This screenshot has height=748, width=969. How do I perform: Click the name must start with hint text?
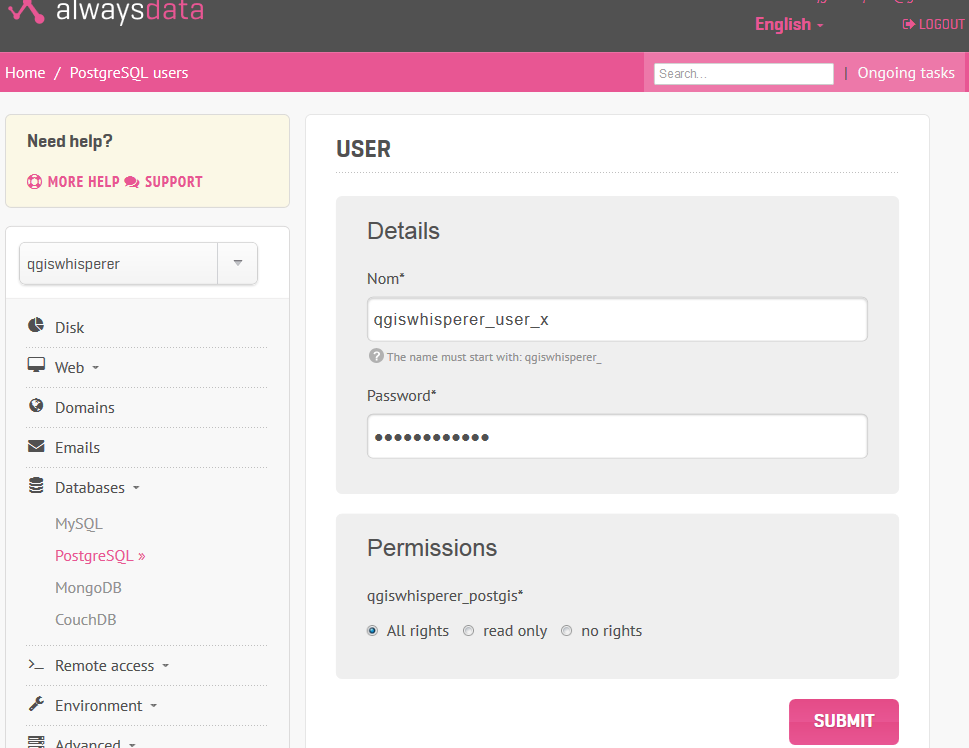point(494,357)
